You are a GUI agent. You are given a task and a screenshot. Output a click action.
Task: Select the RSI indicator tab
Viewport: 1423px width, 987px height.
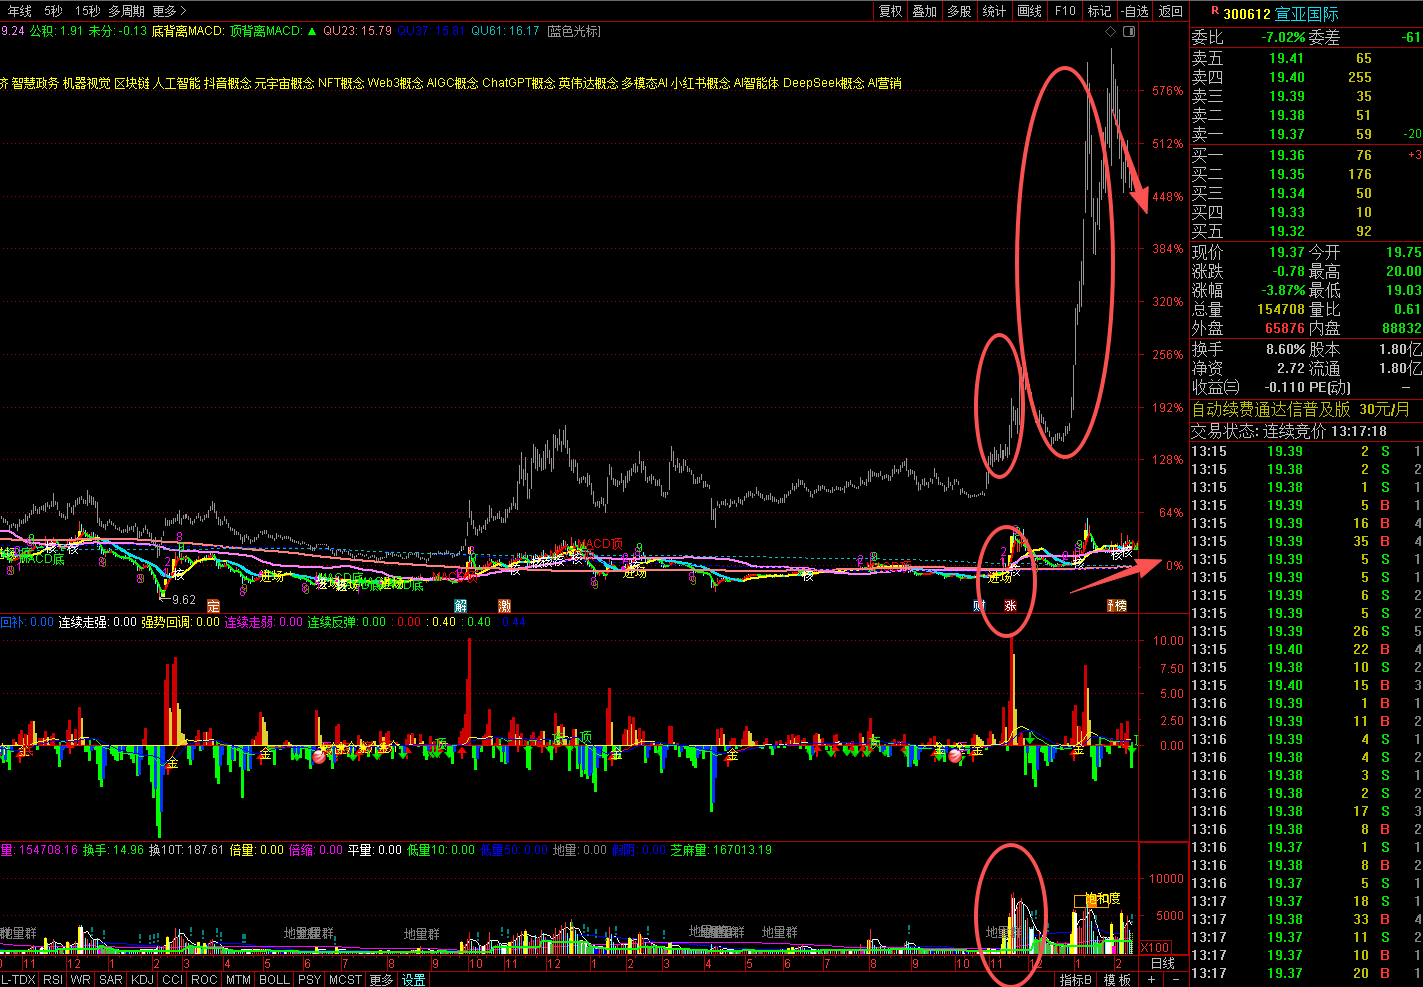(53, 980)
